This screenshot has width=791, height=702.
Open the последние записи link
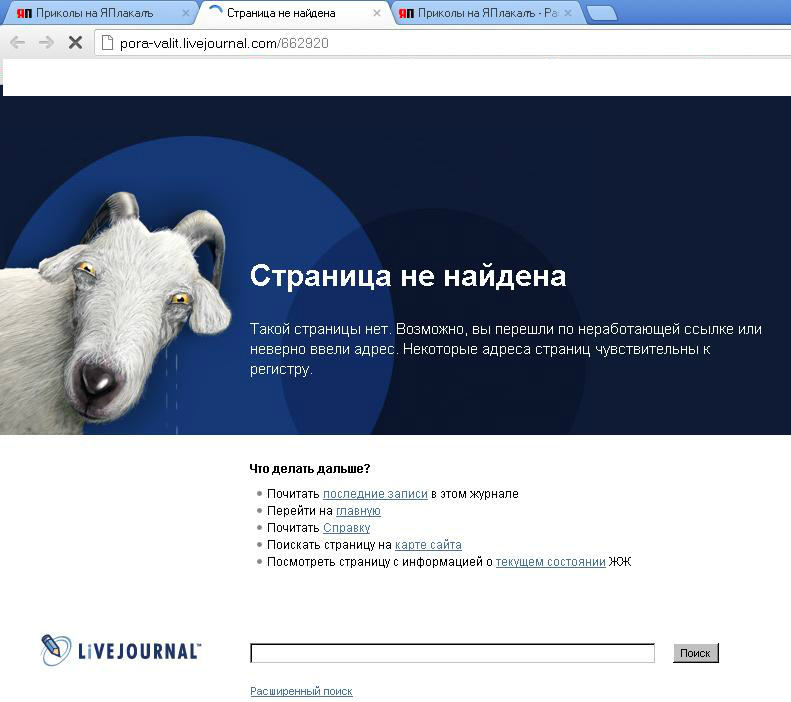[375, 494]
